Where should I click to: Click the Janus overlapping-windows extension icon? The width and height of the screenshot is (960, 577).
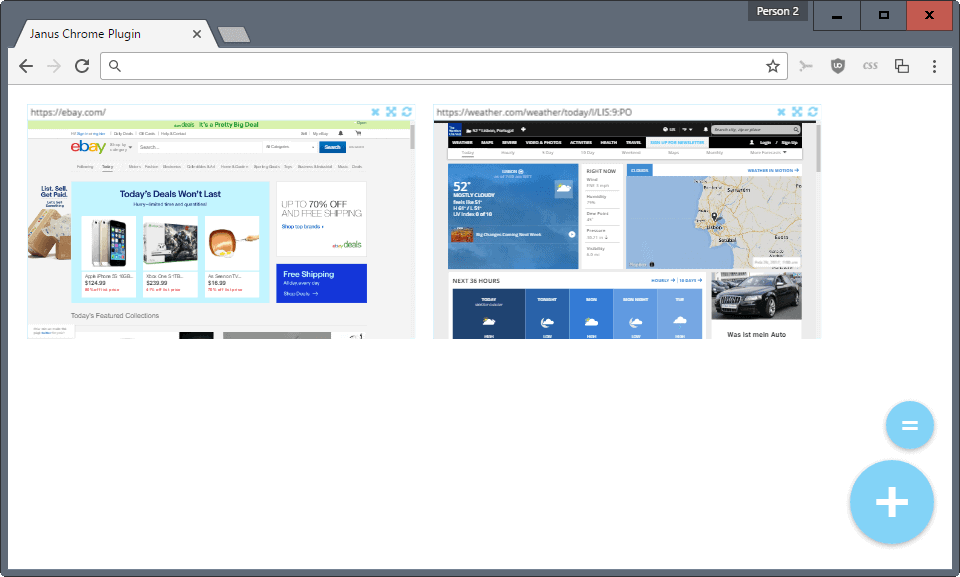click(x=902, y=66)
